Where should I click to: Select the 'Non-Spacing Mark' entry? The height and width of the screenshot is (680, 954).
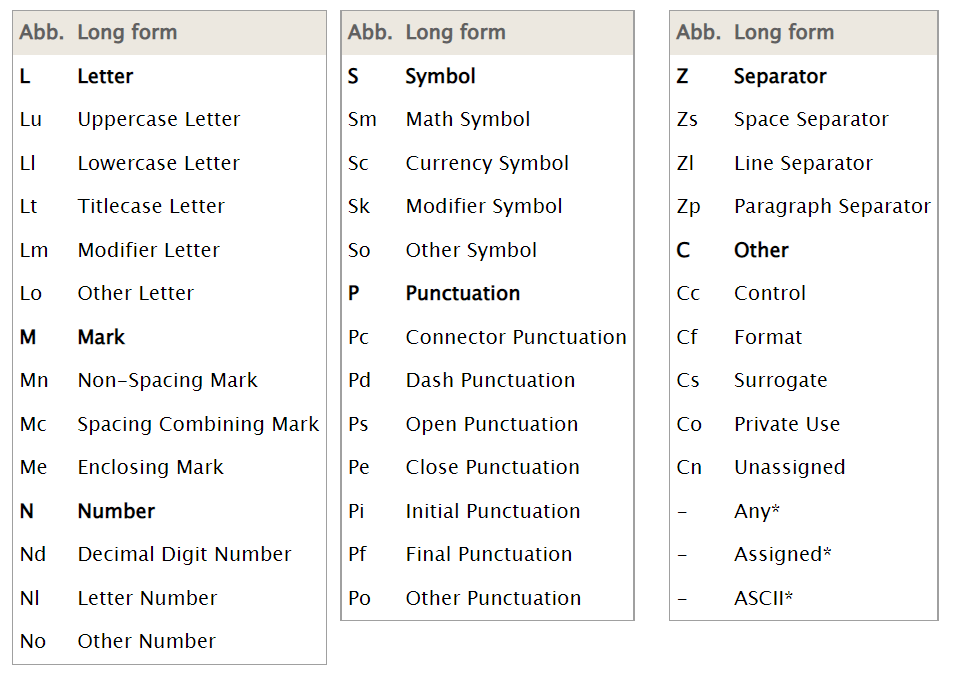[x=167, y=381]
